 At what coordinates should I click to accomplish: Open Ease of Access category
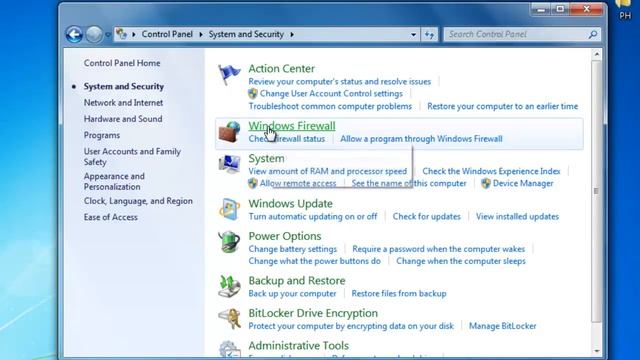coord(111,218)
